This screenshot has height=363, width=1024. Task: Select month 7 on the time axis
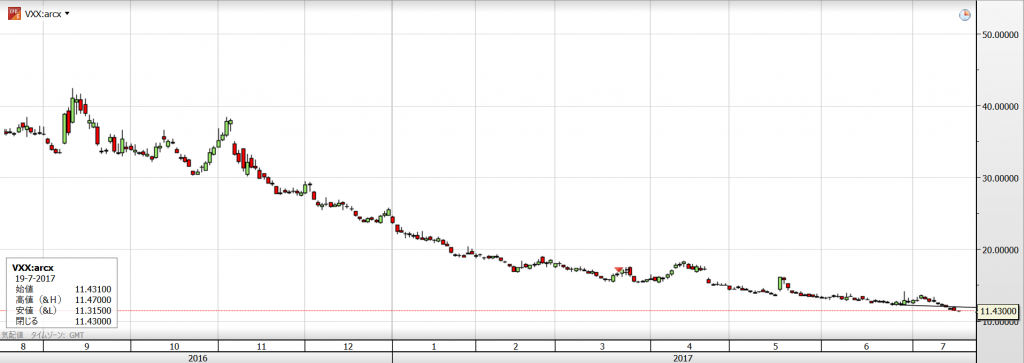(943, 346)
